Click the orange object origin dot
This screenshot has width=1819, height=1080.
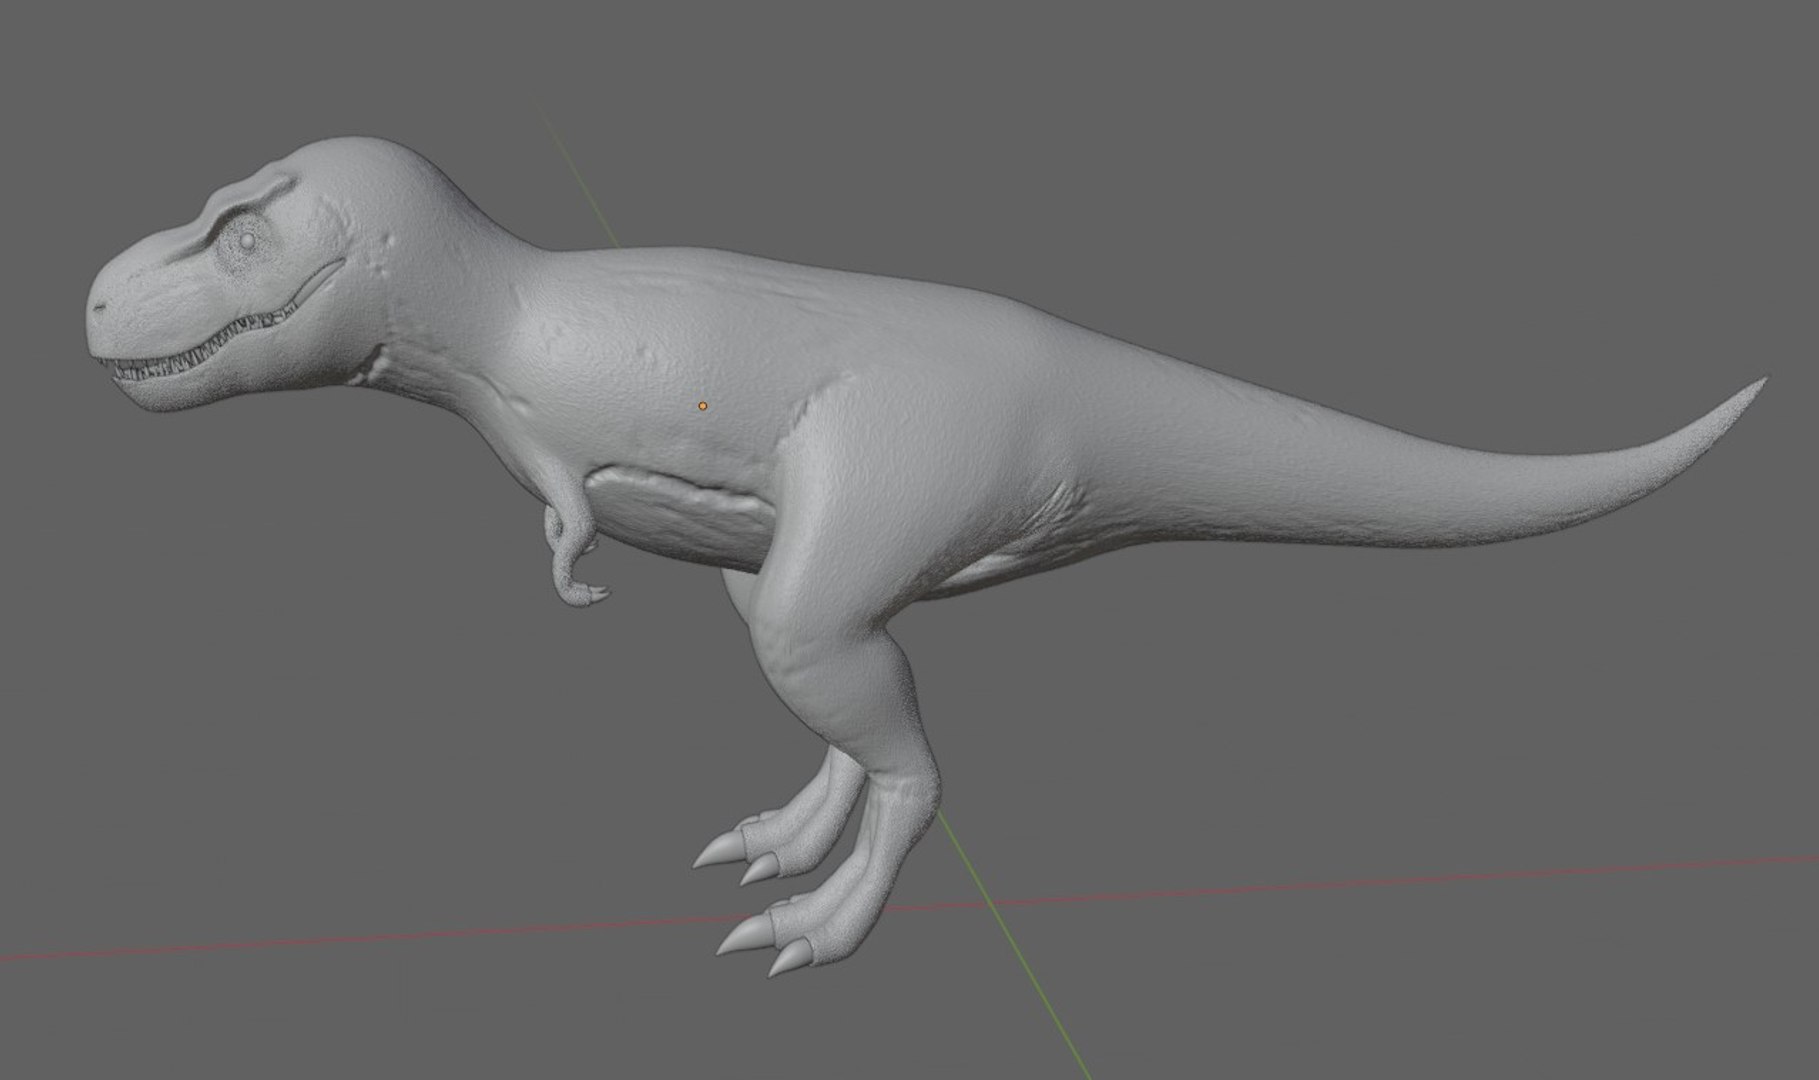coord(703,406)
